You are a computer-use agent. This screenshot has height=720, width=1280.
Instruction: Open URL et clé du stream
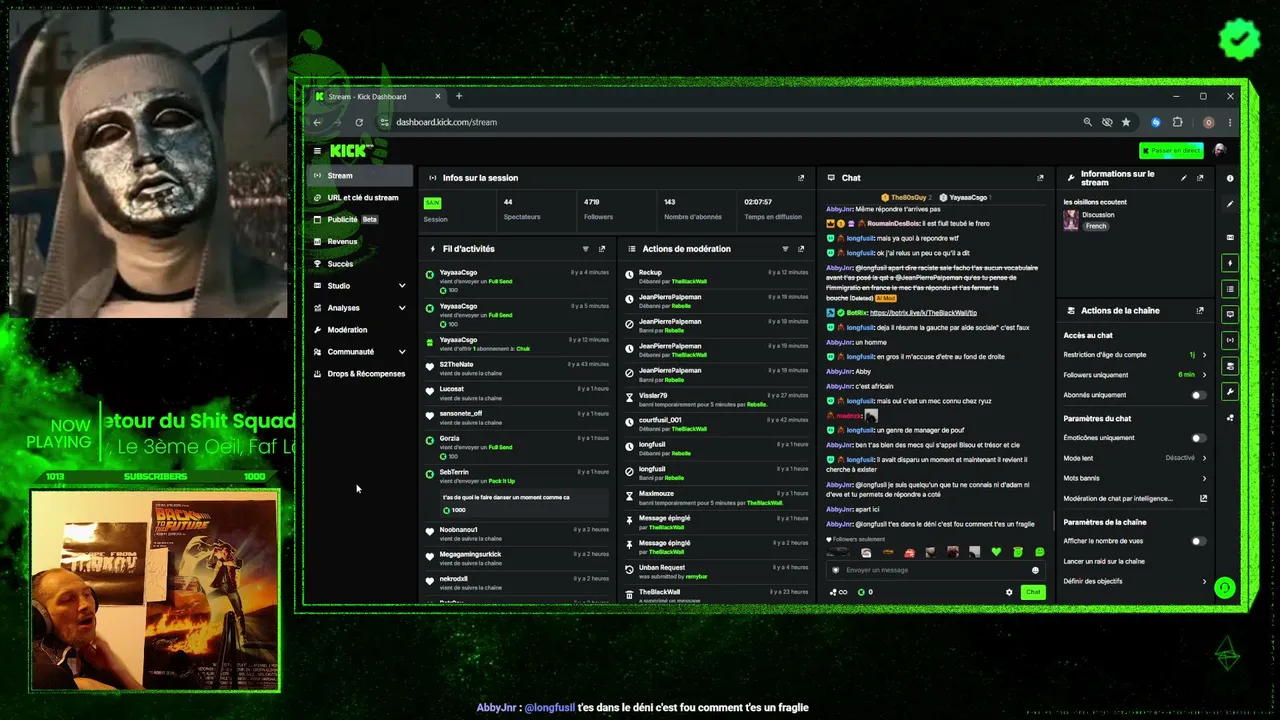pyautogui.click(x=360, y=198)
